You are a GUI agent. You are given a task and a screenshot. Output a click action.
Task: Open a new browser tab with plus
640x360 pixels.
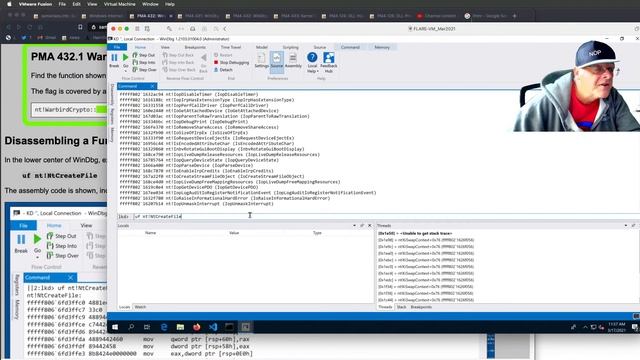pyautogui.click(x=515, y=16)
